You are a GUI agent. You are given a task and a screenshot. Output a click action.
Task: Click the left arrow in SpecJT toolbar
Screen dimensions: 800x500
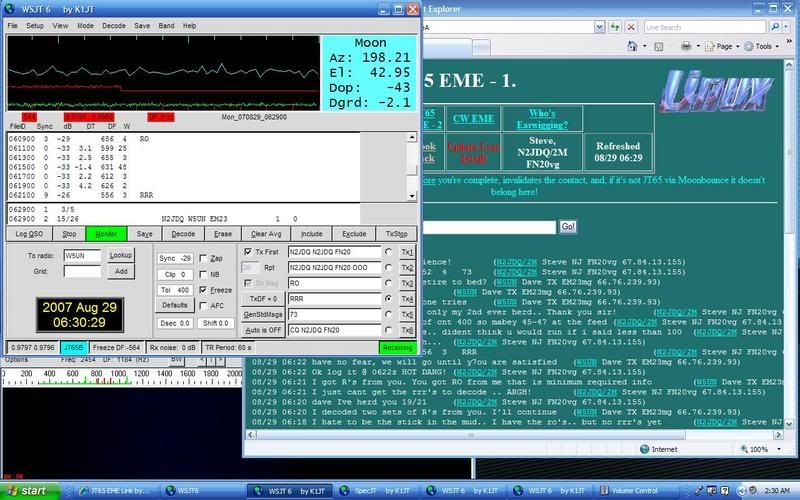click(x=202, y=360)
